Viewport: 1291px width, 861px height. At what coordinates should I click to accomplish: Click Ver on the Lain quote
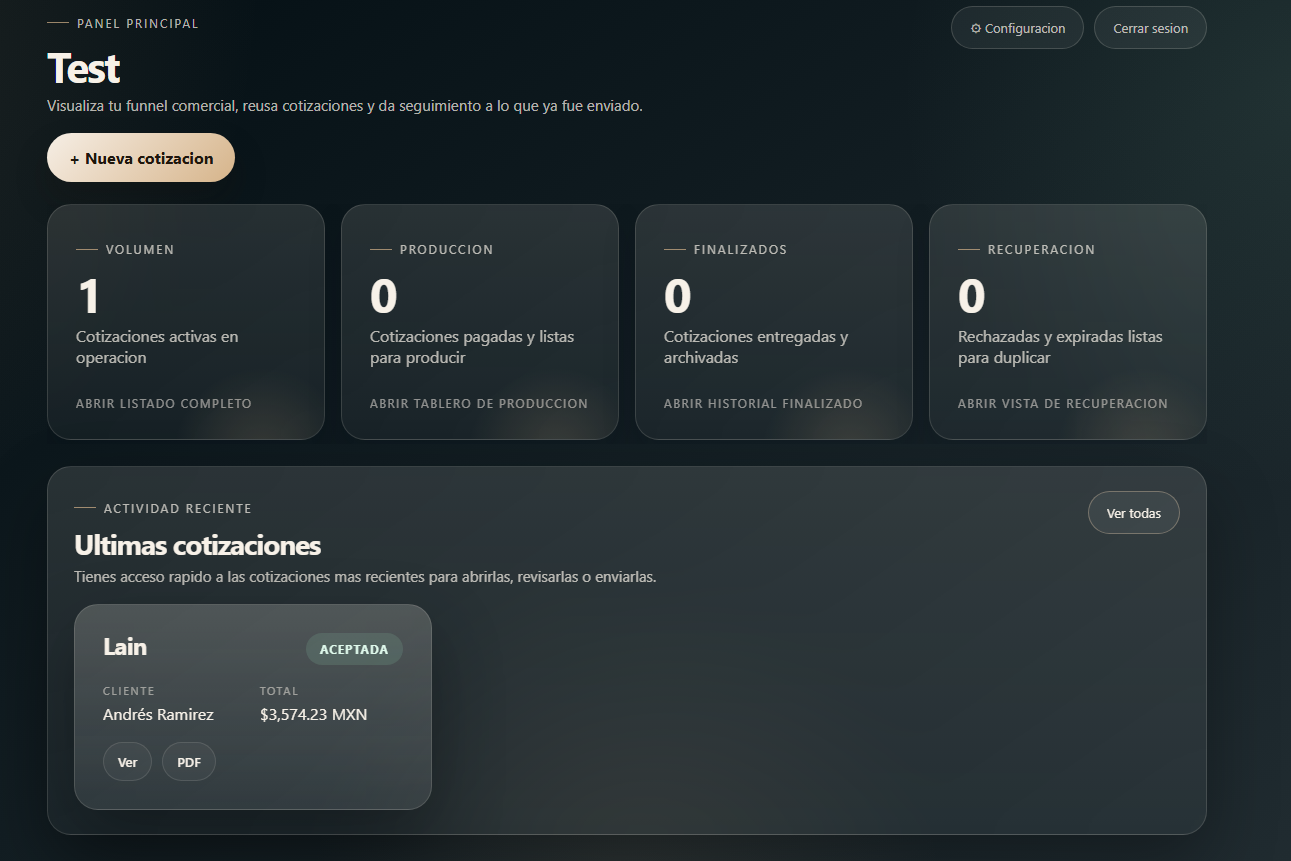127,762
